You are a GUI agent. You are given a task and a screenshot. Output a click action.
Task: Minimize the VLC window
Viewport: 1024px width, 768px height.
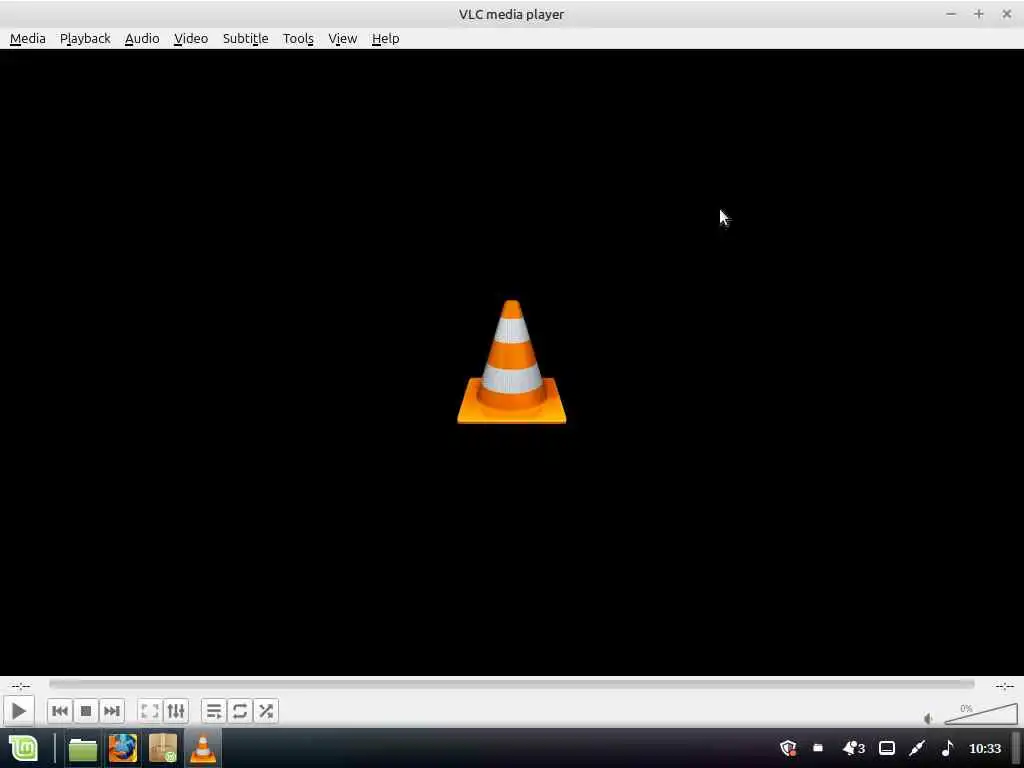951,14
